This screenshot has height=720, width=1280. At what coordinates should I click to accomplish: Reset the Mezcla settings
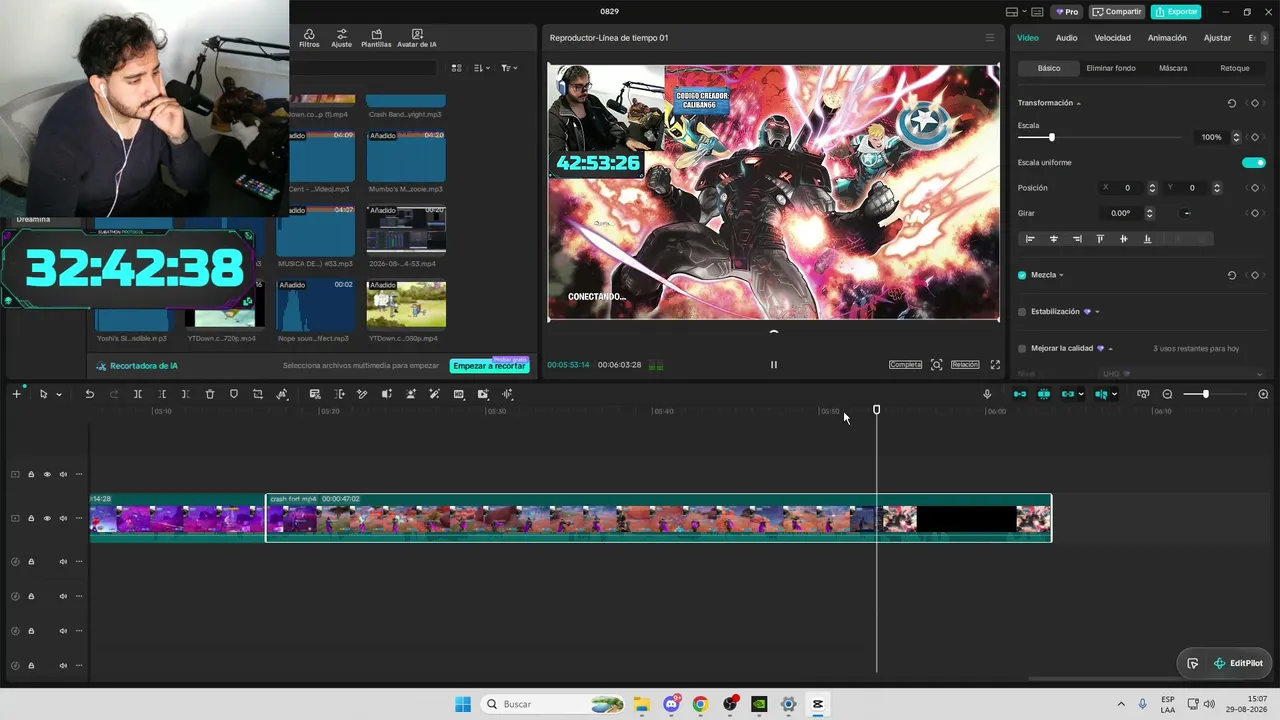coord(1232,275)
